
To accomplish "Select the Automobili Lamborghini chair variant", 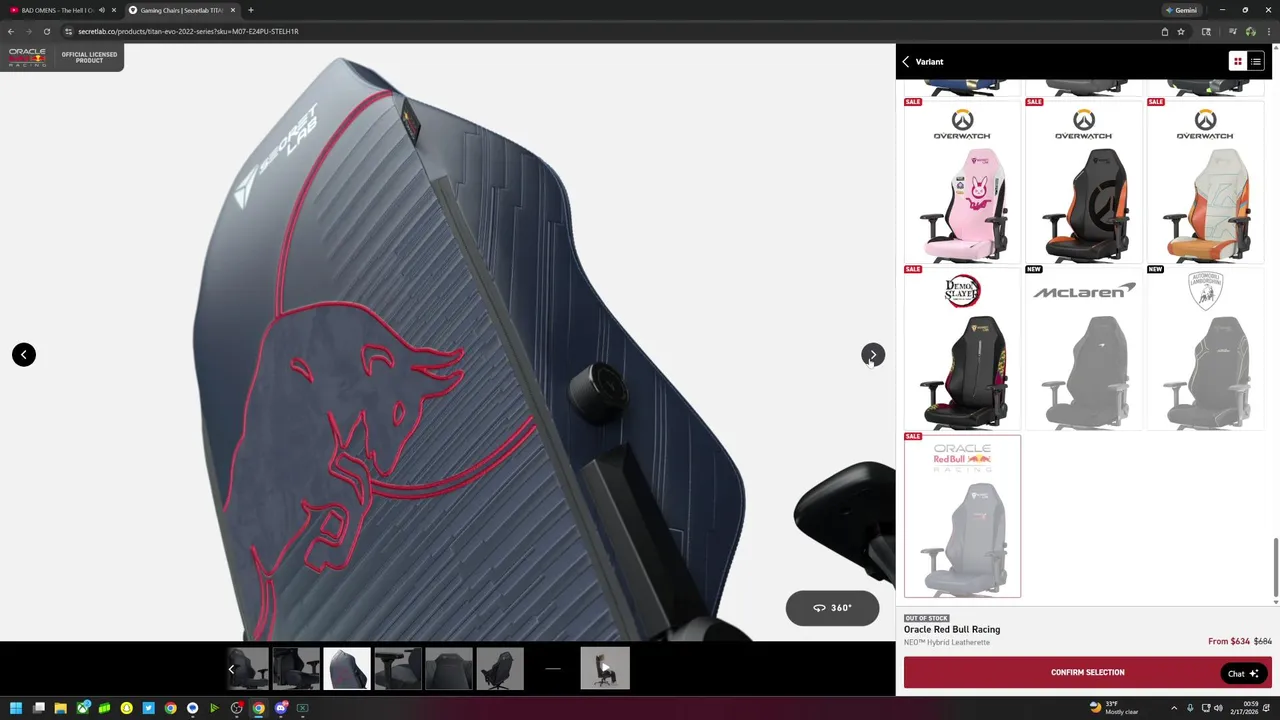I will point(1205,348).
